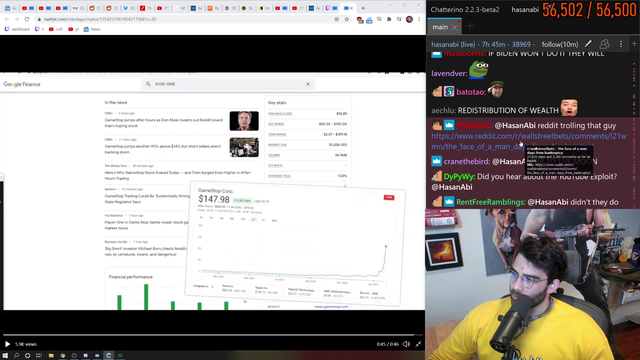Add a new split with plus
The width and height of the screenshot is (640, 360).
634,44
